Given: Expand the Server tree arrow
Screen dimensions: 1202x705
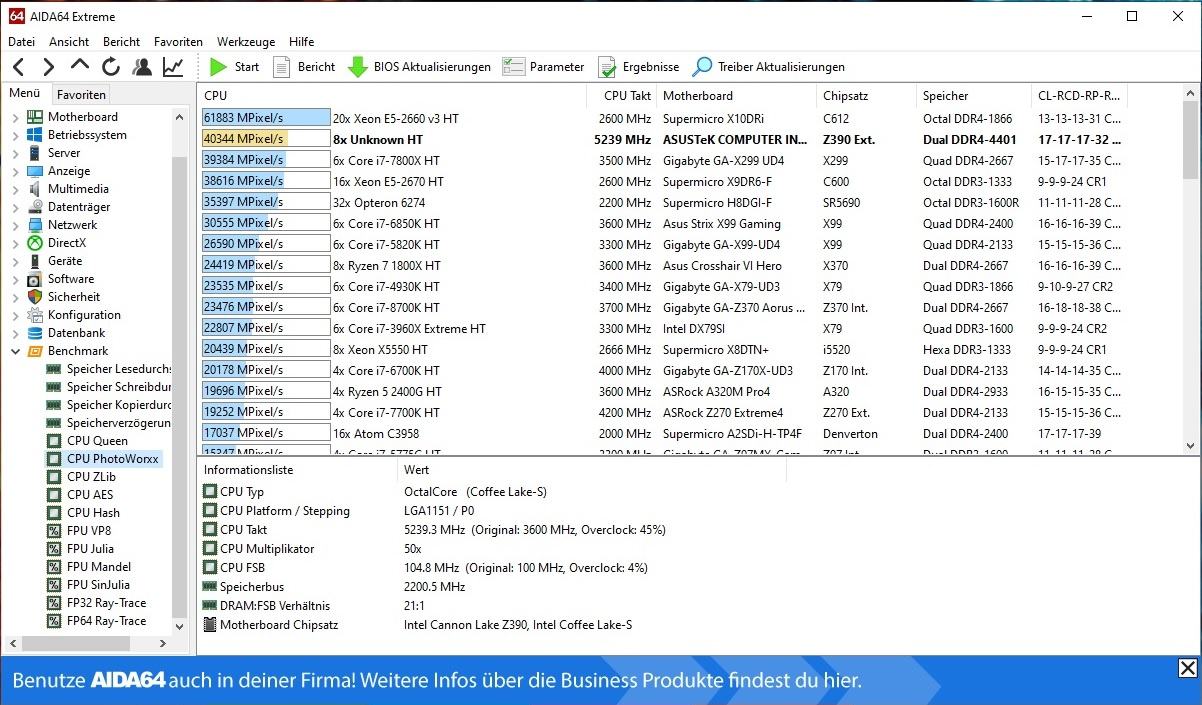Looking at the screenshot, I should 15,153.
